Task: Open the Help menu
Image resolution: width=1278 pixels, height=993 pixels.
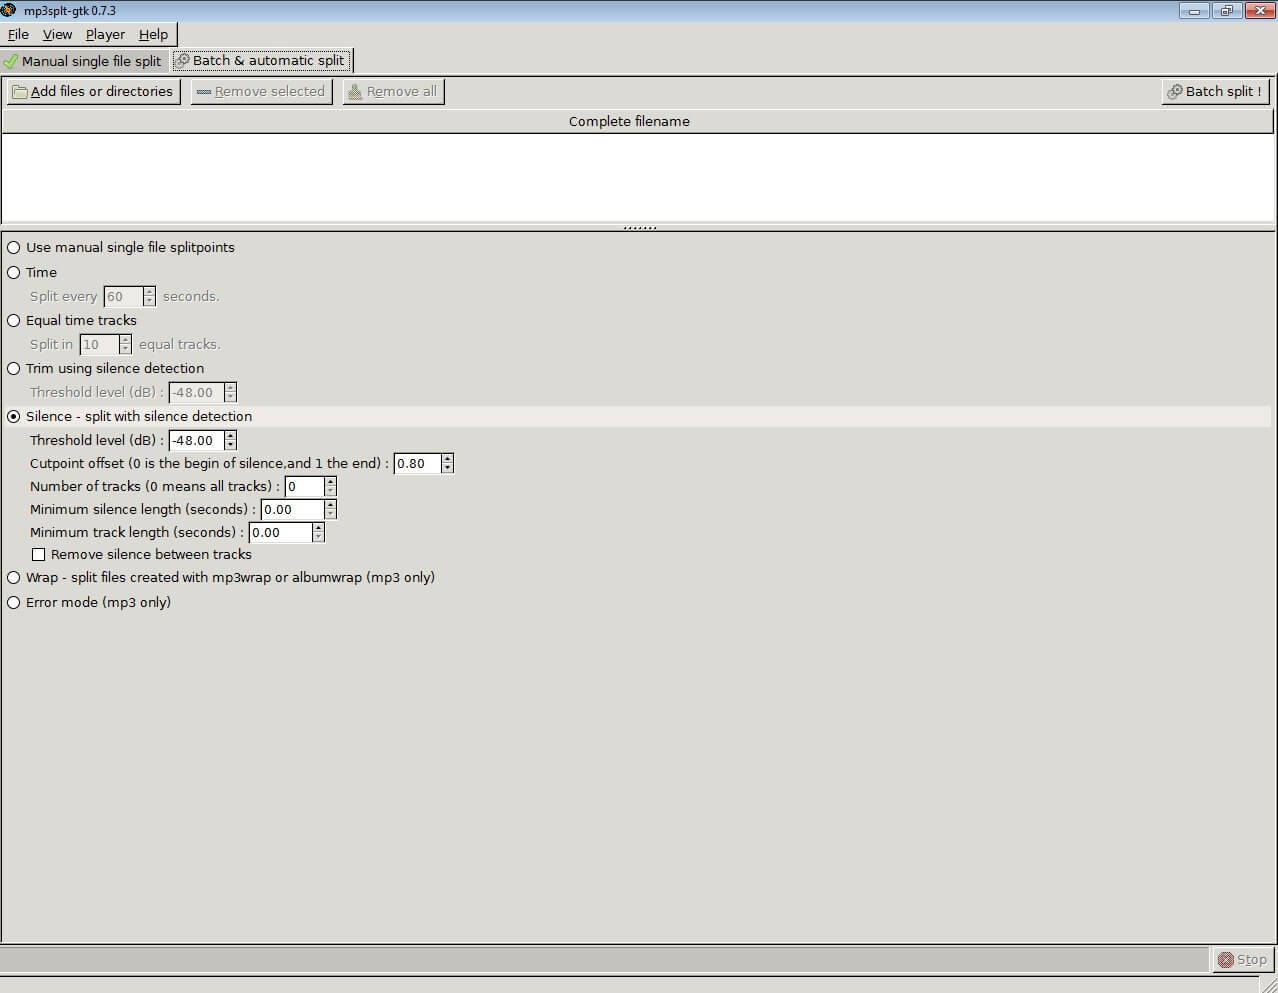Action: [153, 34]
